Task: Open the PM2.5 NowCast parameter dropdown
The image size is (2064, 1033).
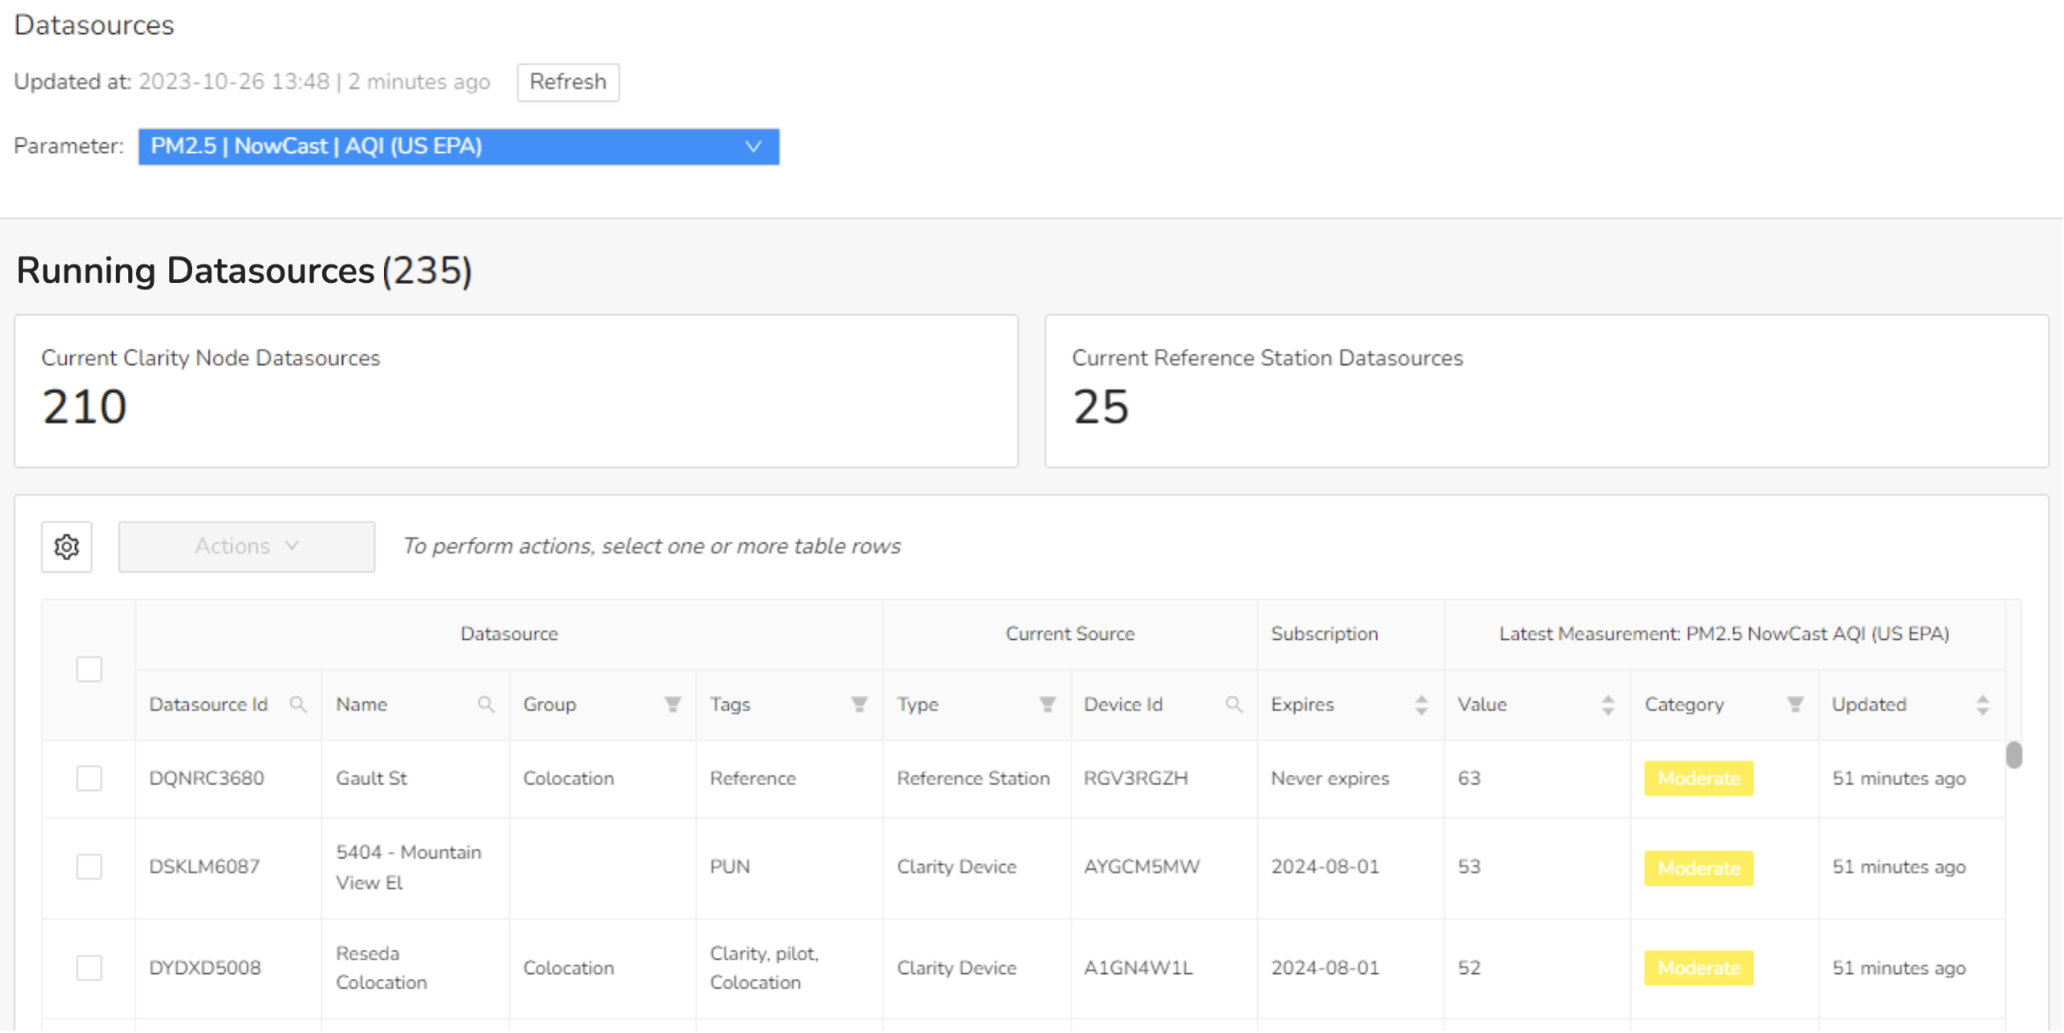Action: (457, 146)
